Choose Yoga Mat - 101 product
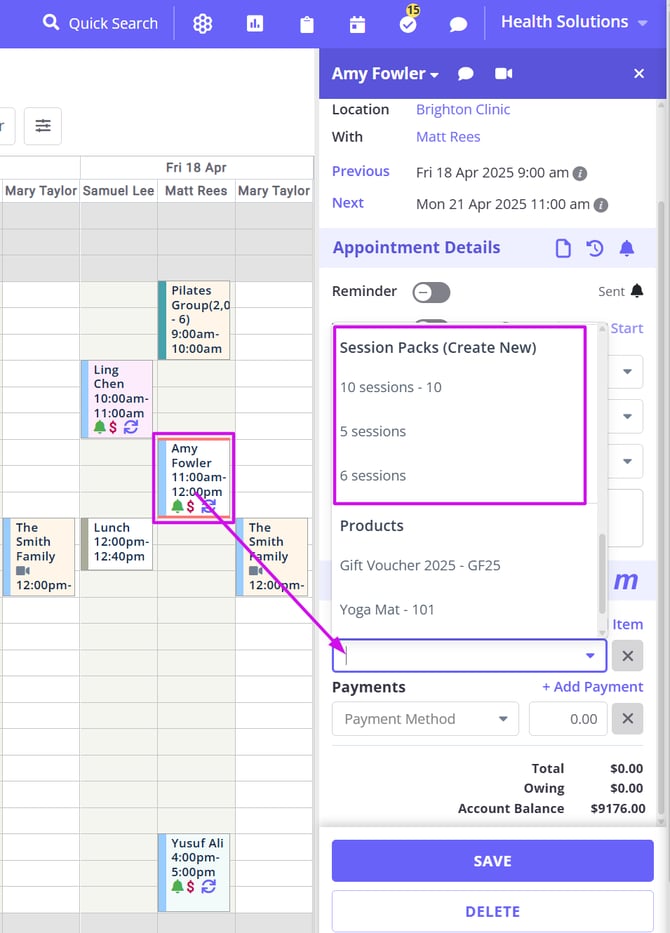The height and width of the screenshot is (933, 670). click(x=387, y=609)
